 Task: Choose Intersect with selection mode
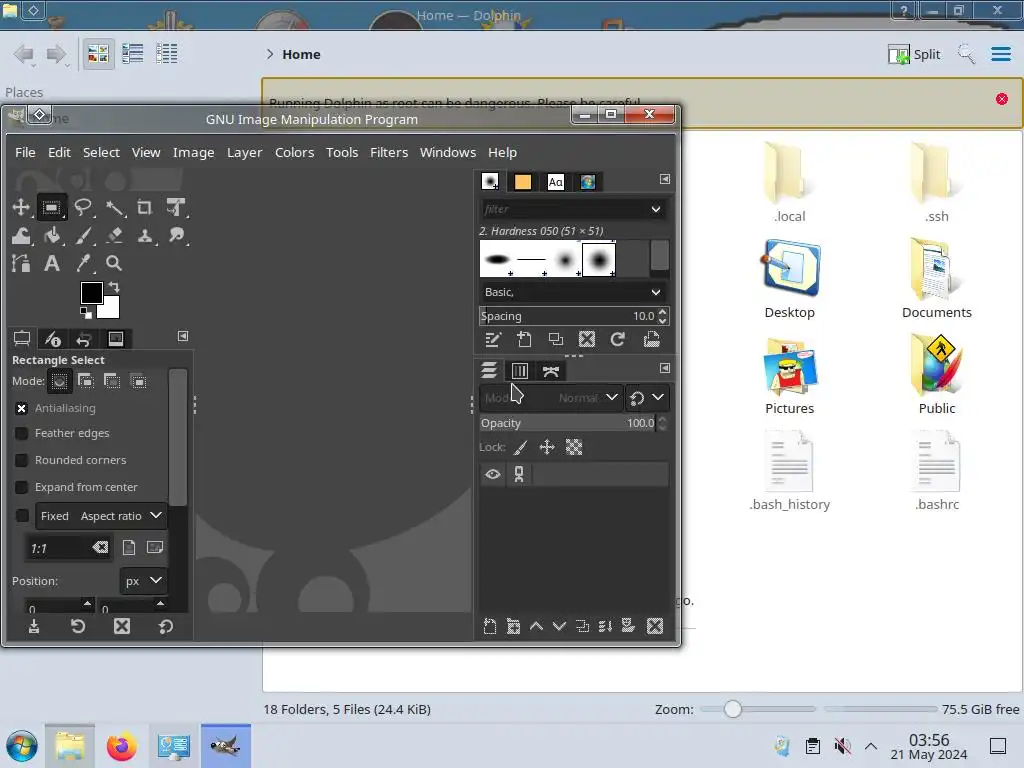(x=138, y=381)
